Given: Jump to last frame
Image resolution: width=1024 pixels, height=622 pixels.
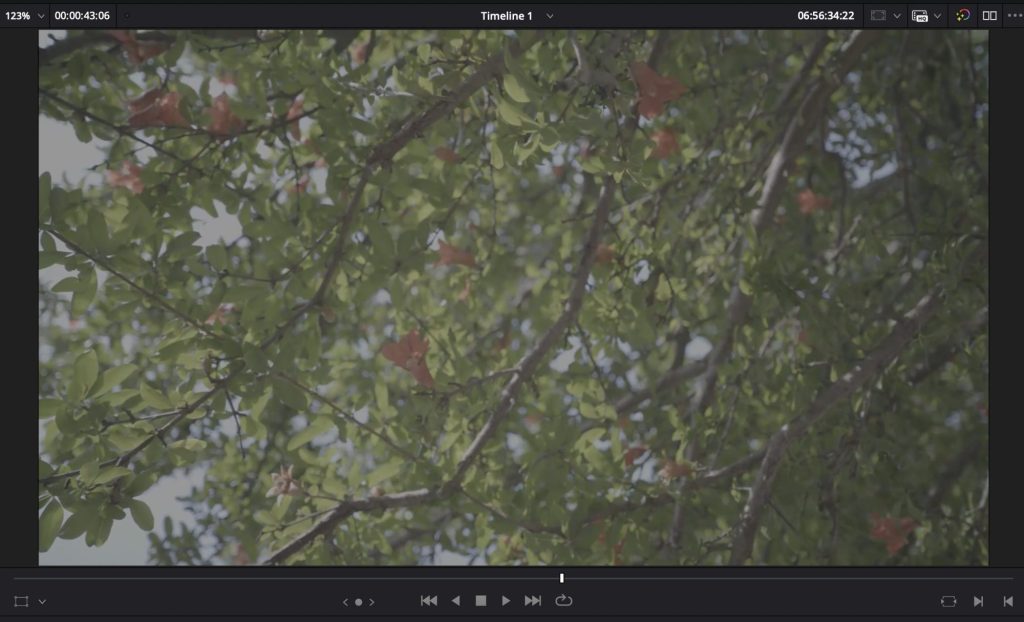Looking at the screenshot, I should click(x=533, y=600).
